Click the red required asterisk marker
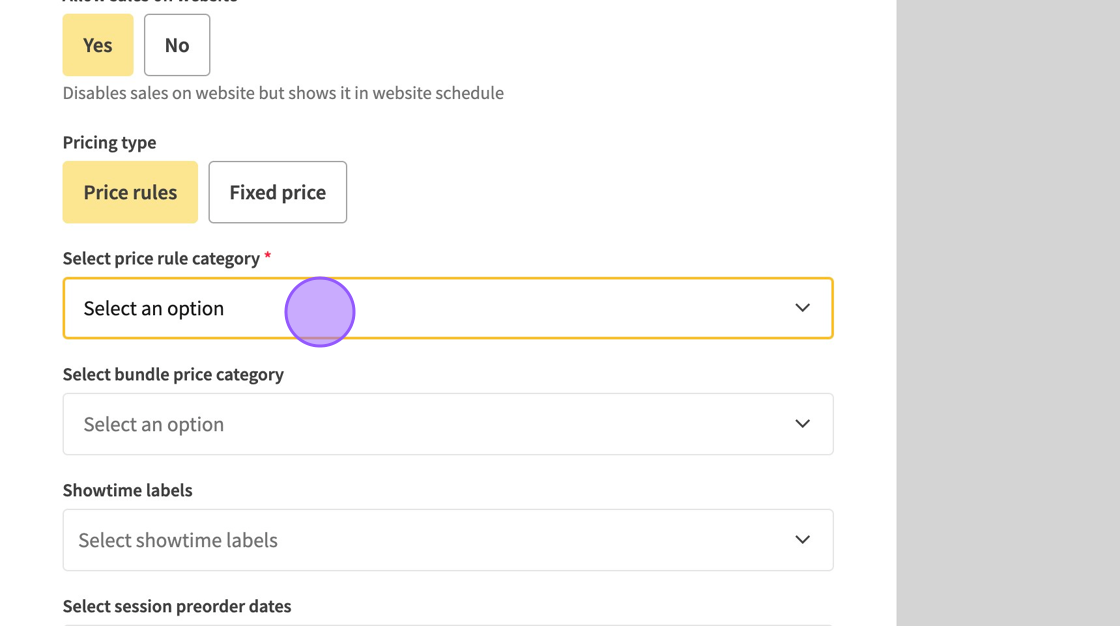This screenshot has height=626, width=1120. click(x=267, y=257)
